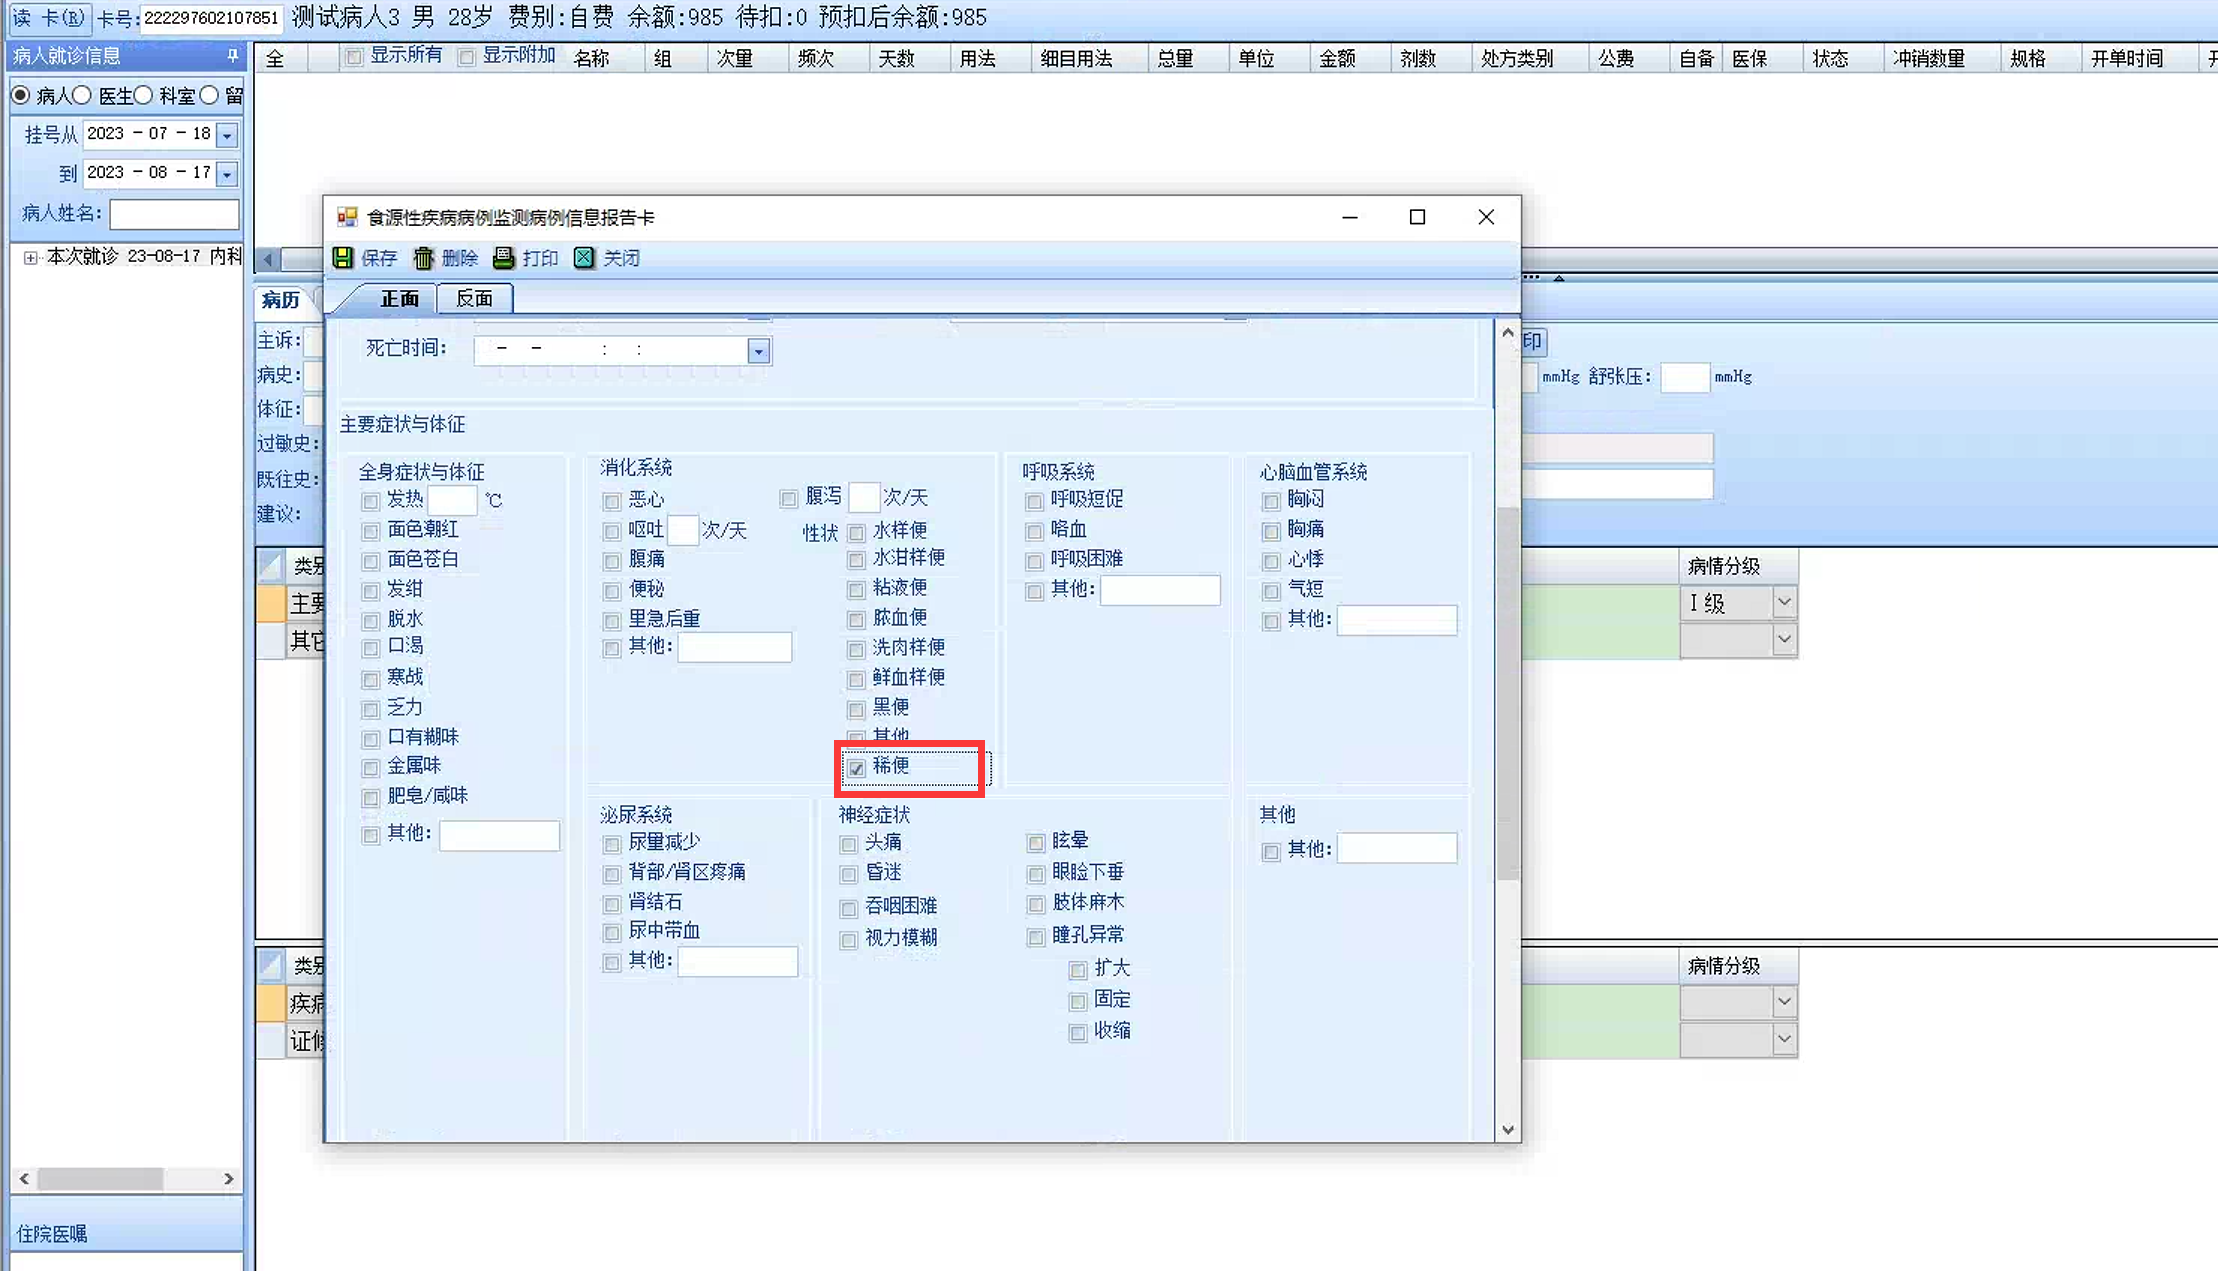Click the Close (关闭) toolbar icon

[584, 258]
